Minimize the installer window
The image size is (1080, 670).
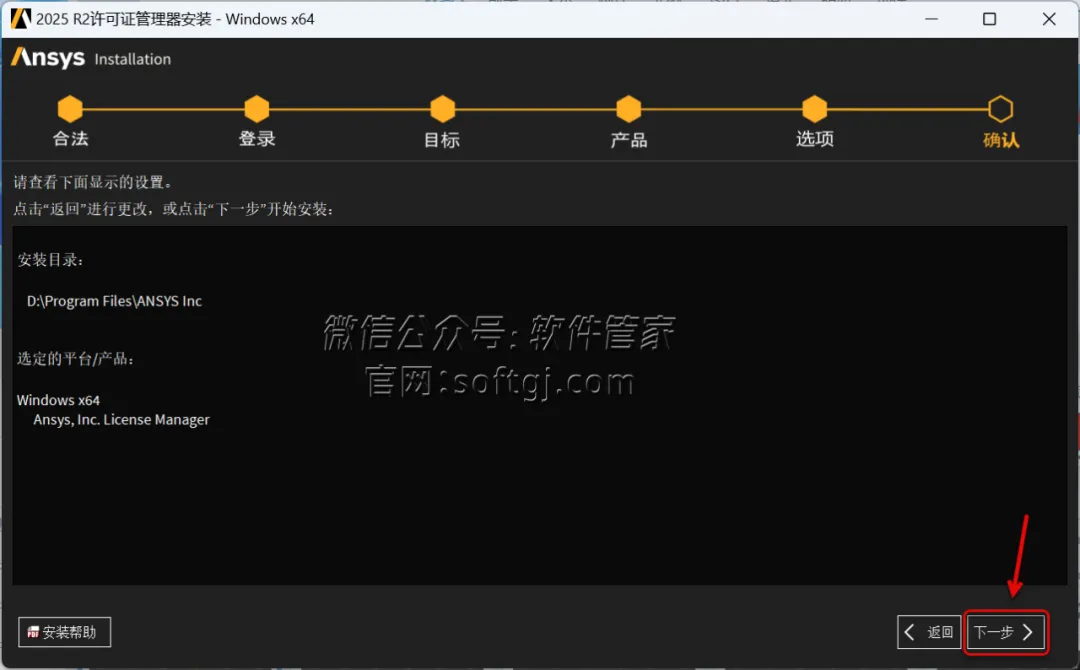pyautogui.click(x=931, y=19)
